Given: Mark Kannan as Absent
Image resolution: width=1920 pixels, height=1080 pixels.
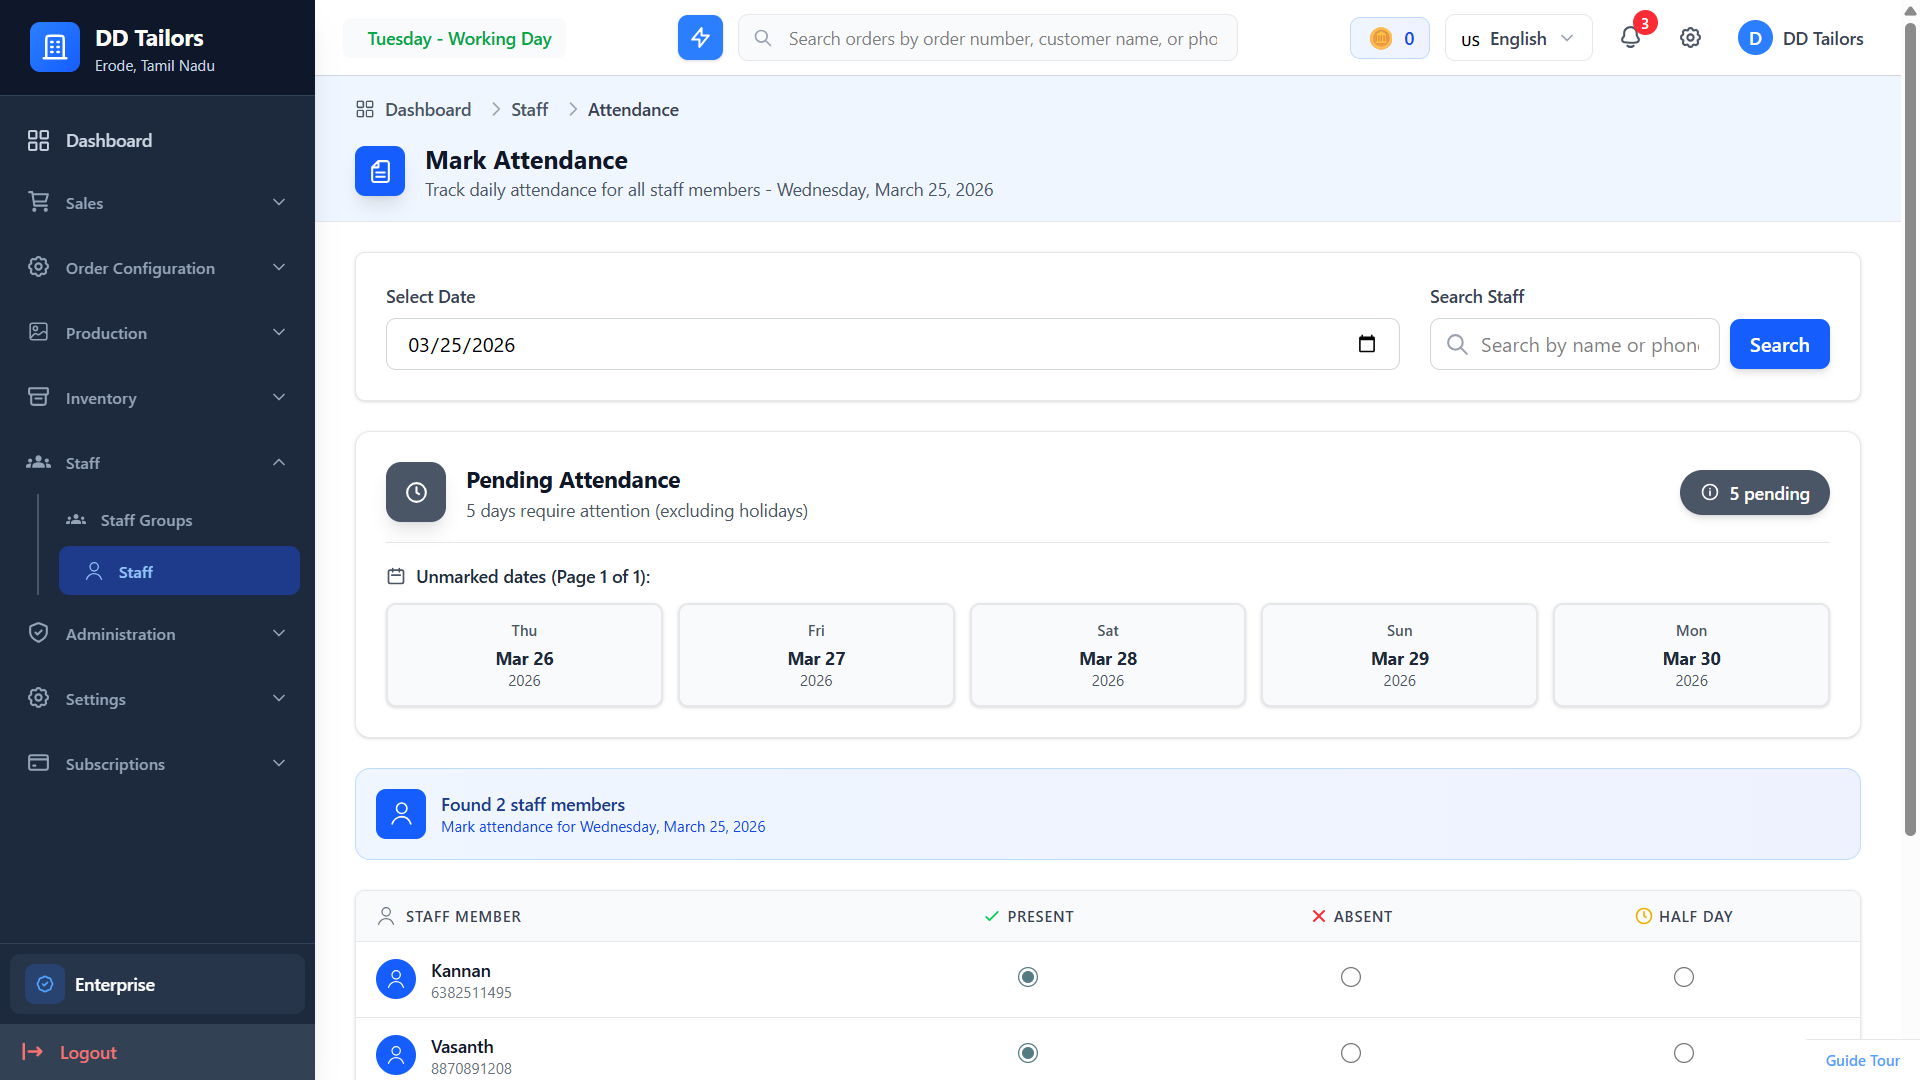Looking at the screenshot, I should tap(1351, 977).
